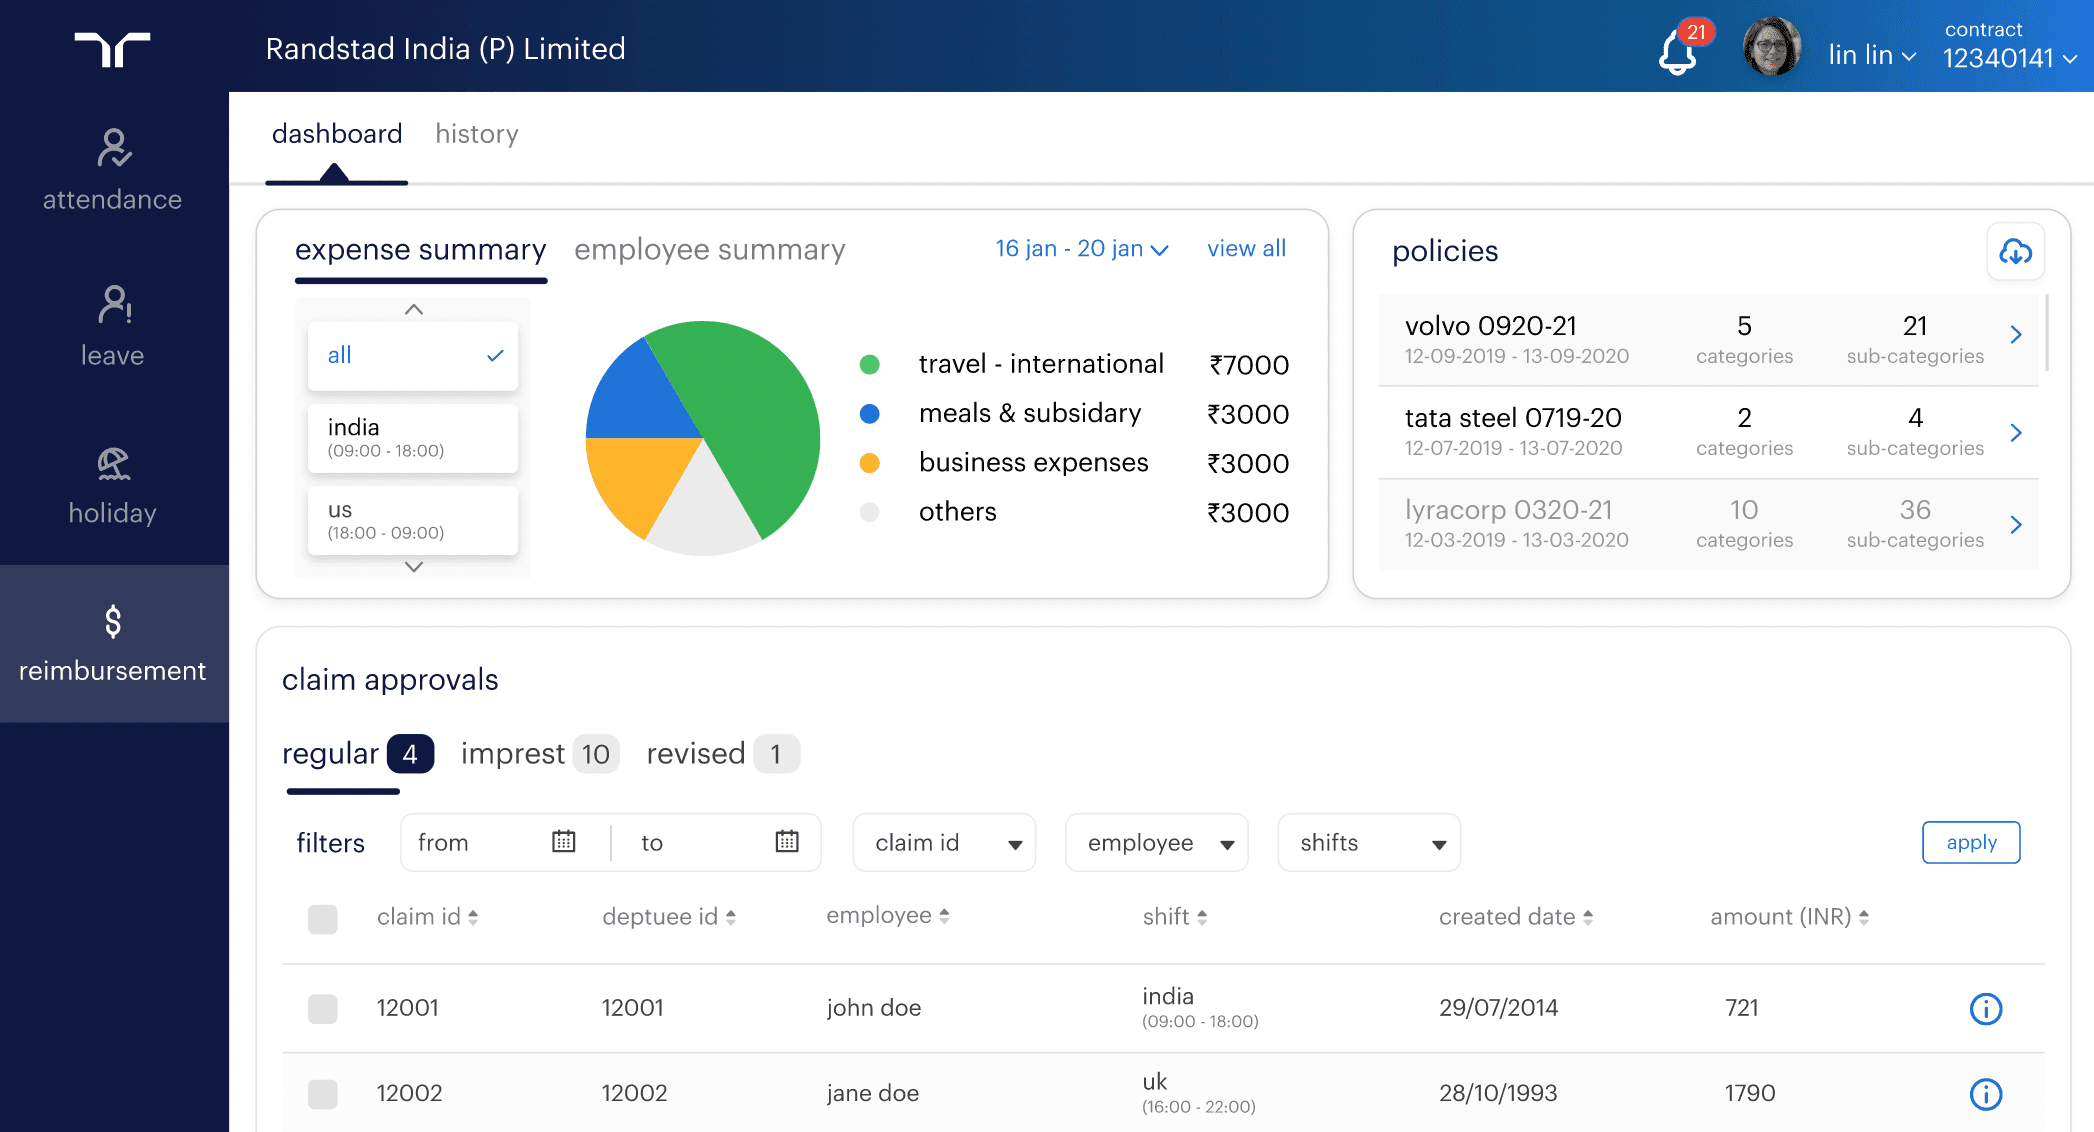Click the expense pie chart
The width and height of the screenshot is (2094, 1132).
point(703,438)
